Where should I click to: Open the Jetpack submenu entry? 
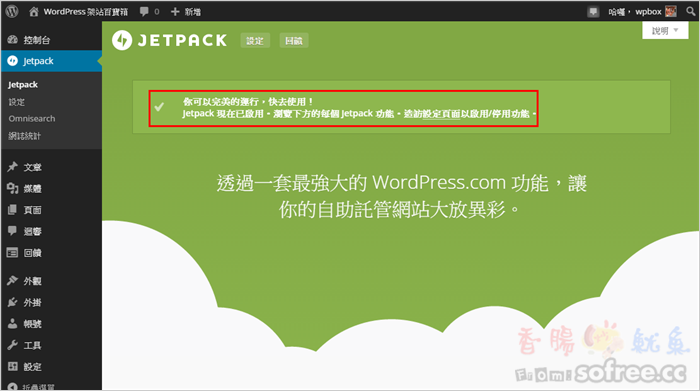pos(23,84)
